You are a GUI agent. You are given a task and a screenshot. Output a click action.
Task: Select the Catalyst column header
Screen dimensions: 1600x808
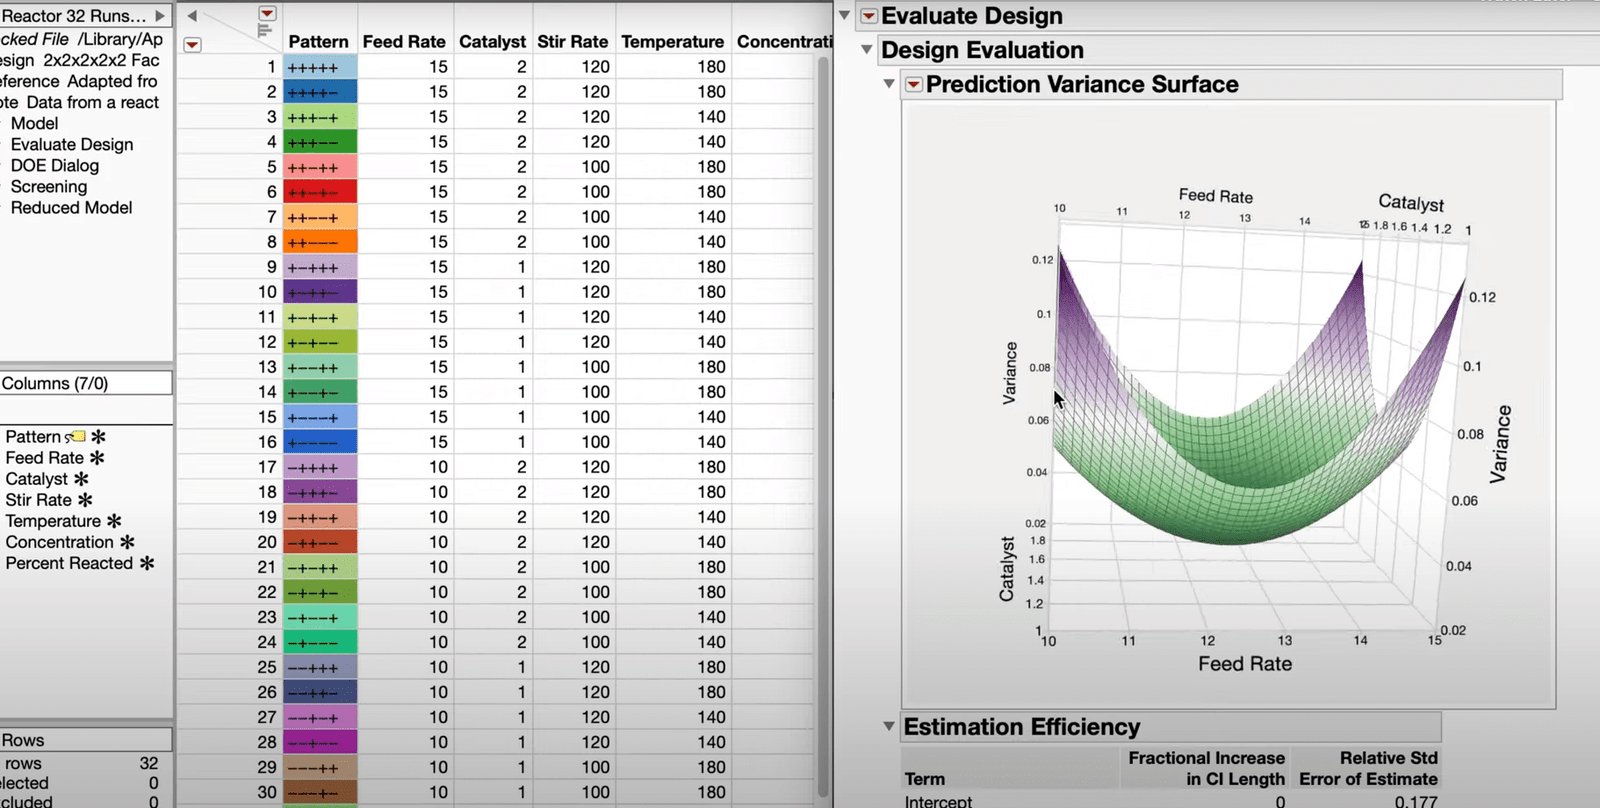[x=492, y=42]
